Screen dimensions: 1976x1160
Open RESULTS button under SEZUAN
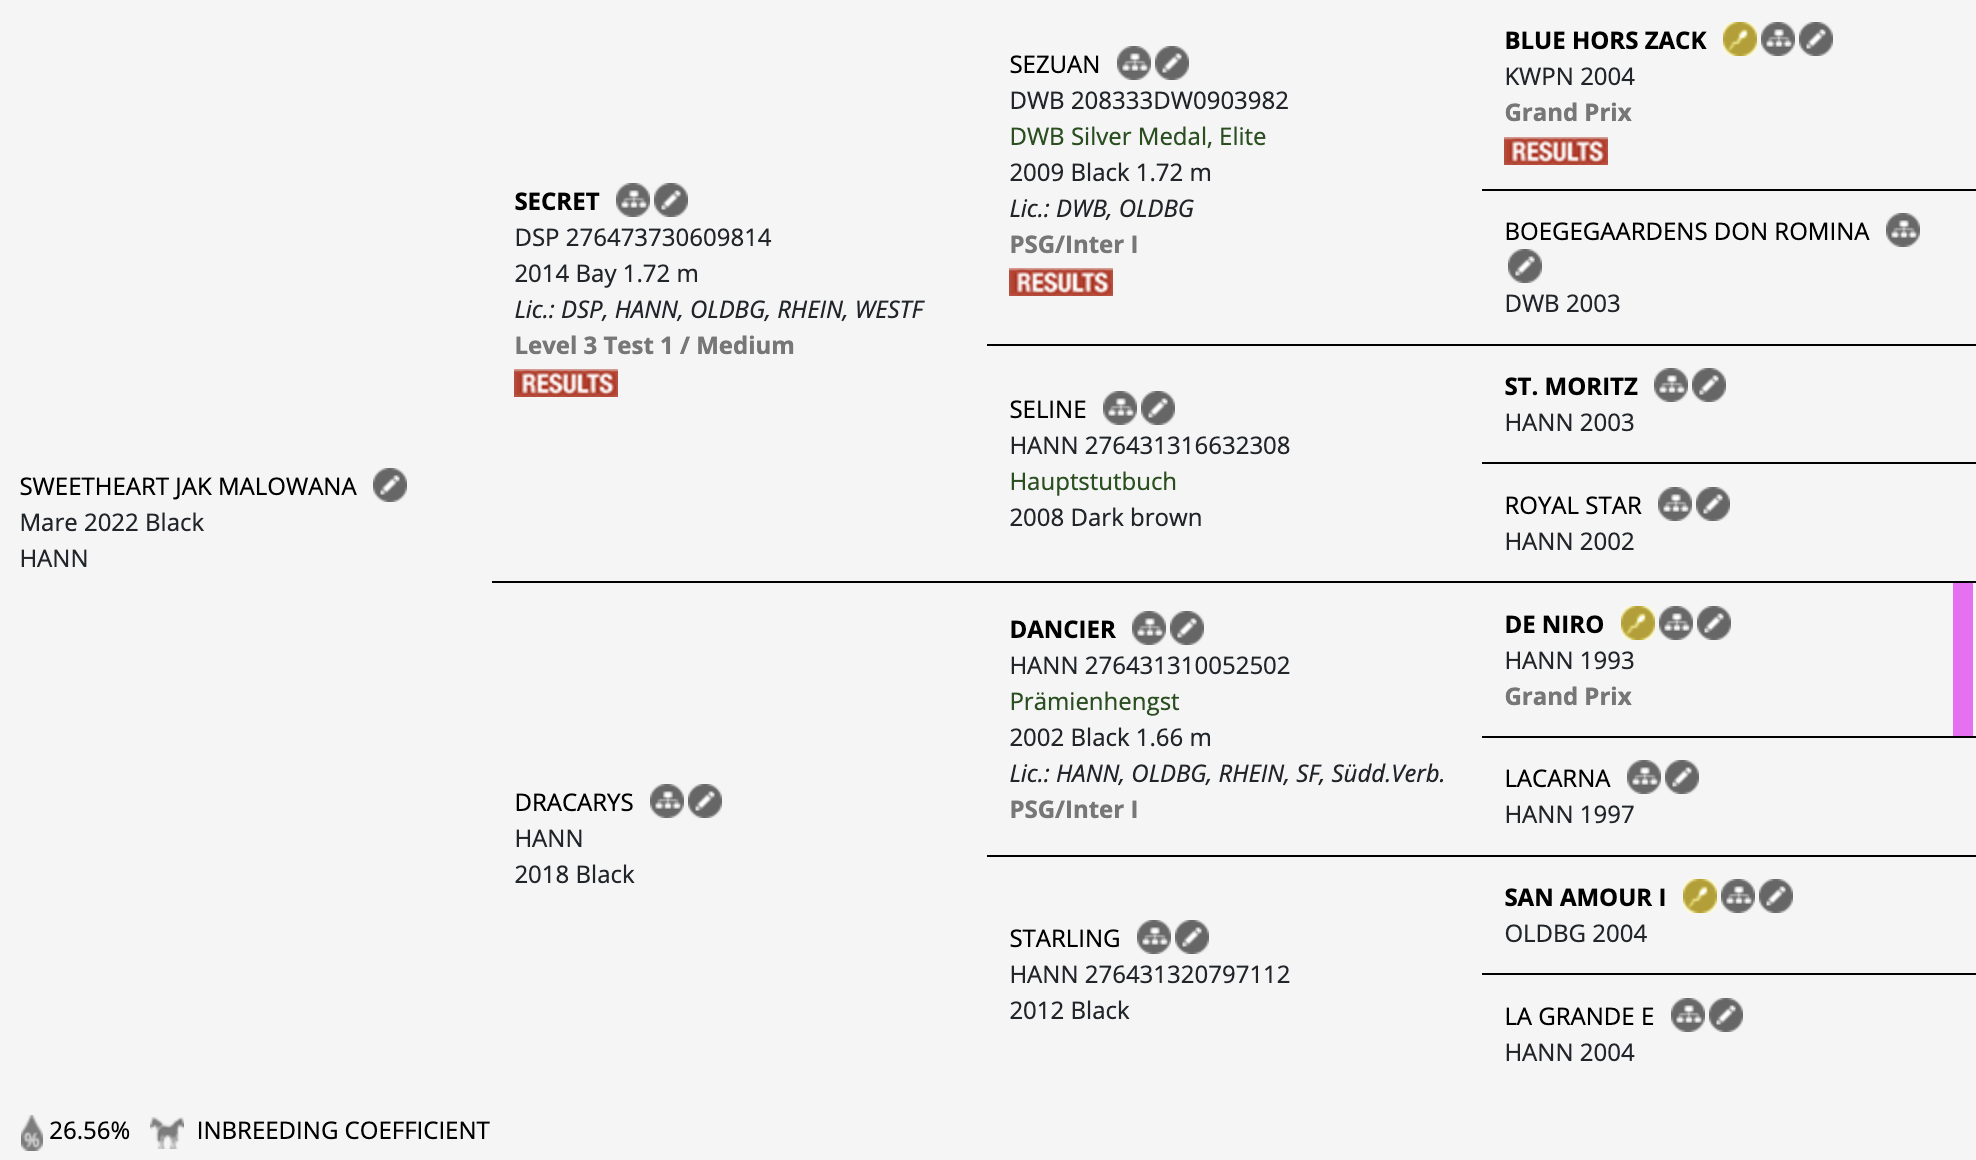pos(1061,282)
